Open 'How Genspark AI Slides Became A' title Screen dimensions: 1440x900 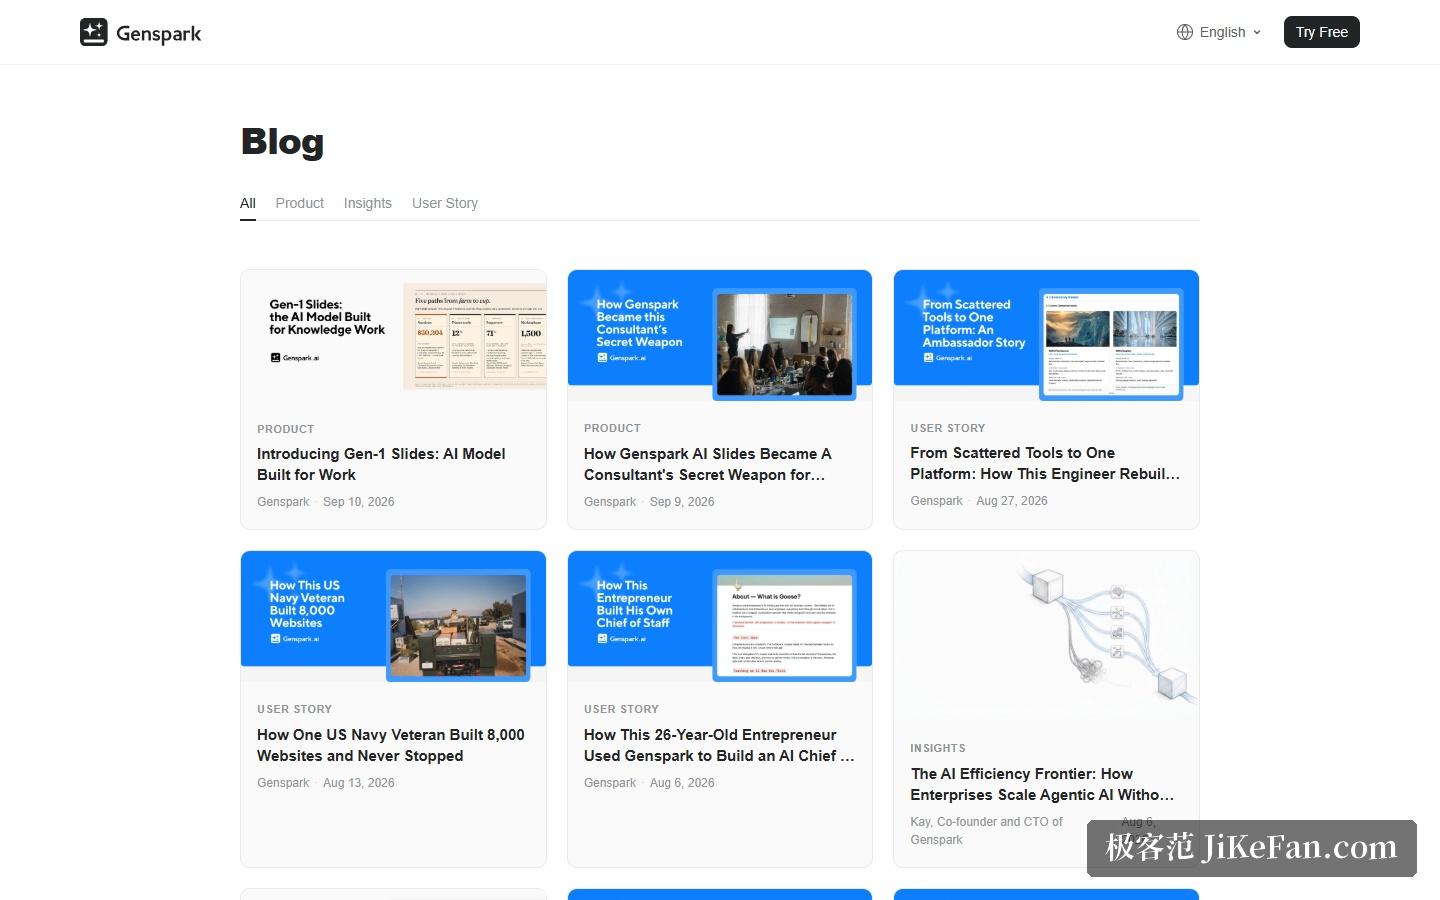click(x=708, y=464)
